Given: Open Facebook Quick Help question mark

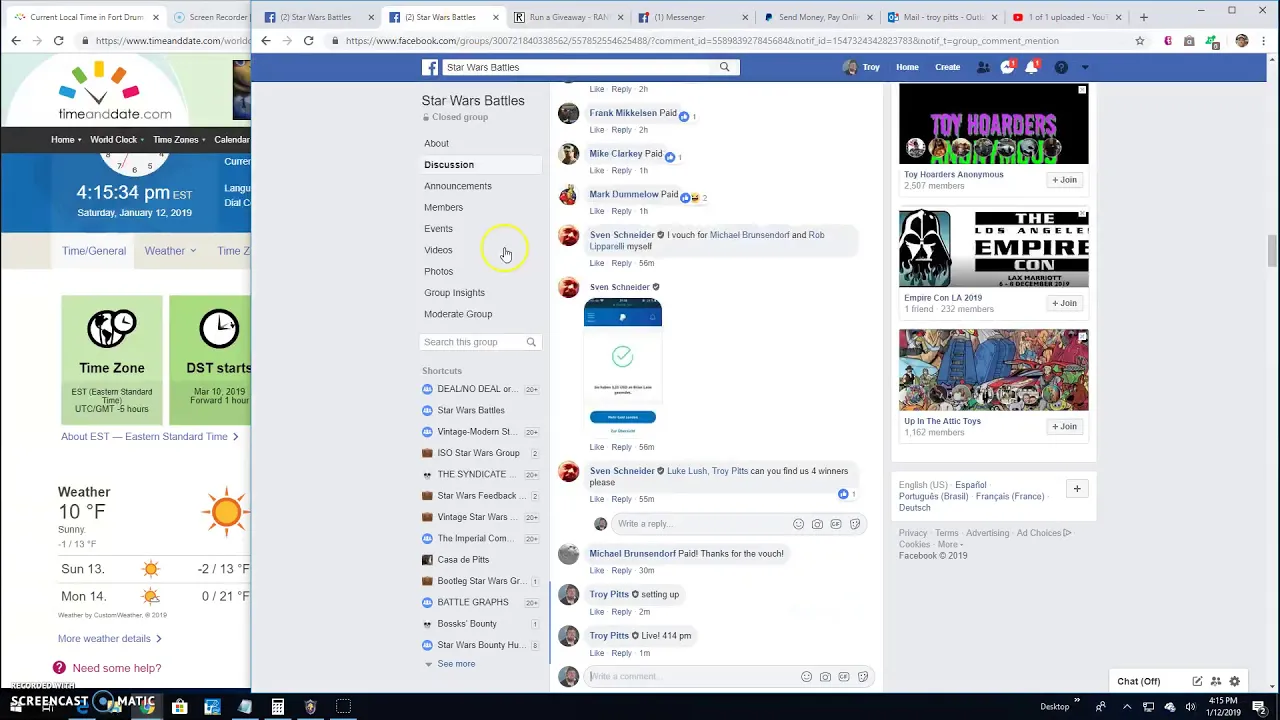Looking at the screenshot, I should (1061, 67).
